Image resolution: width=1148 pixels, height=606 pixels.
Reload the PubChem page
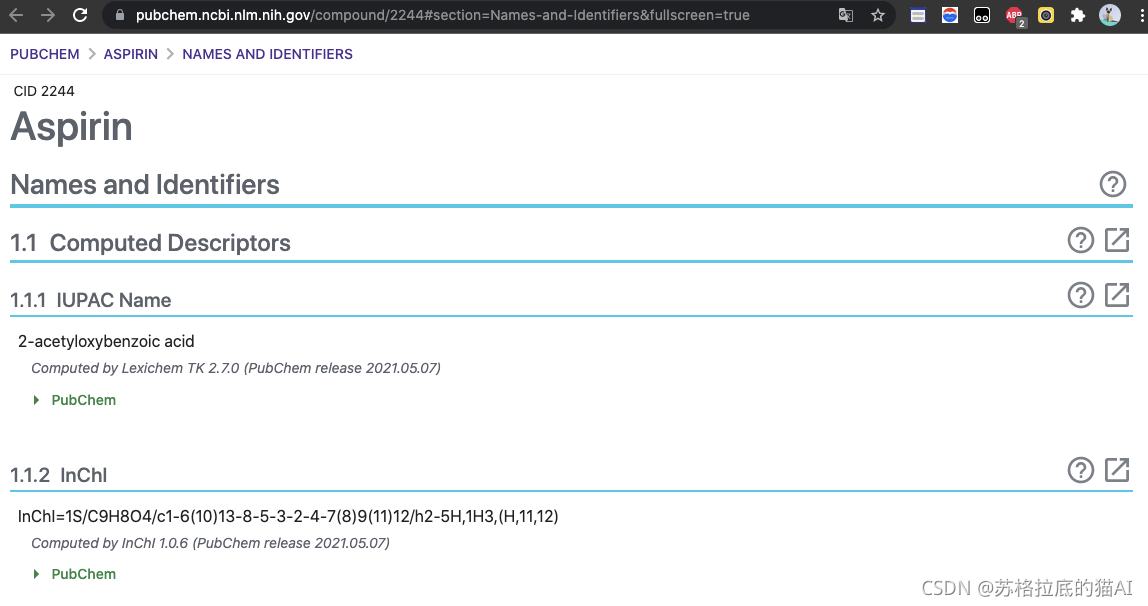80,15
